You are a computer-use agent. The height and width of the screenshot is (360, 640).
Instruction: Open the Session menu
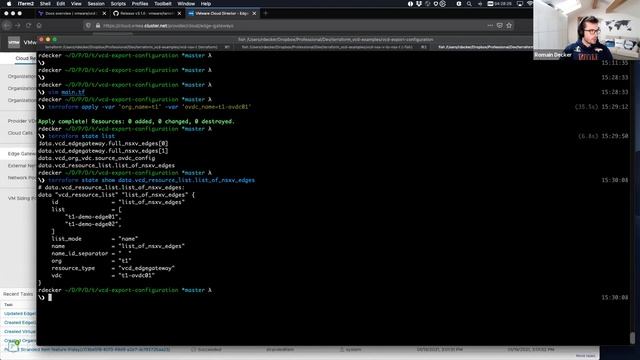click(96, 4)
